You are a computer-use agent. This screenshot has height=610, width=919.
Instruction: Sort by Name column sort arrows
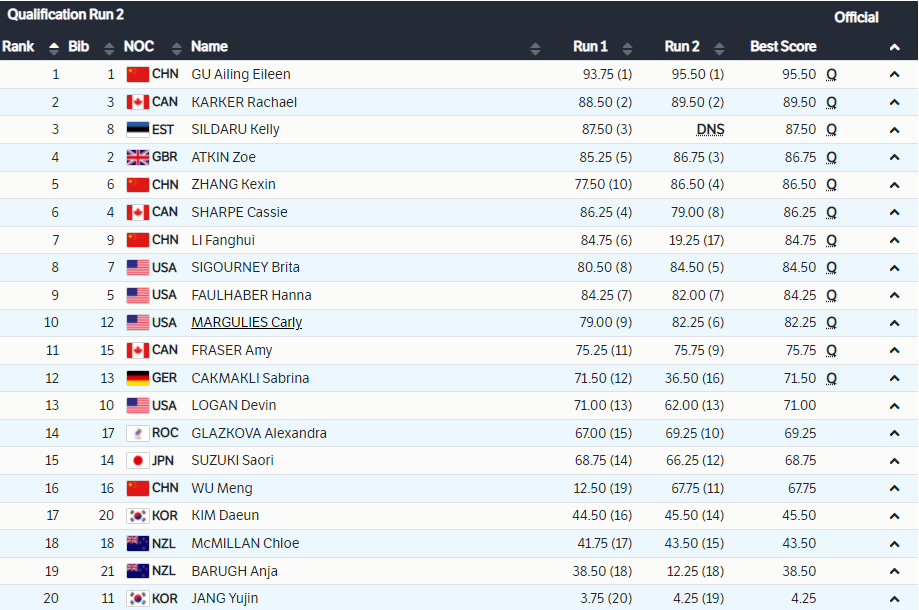(x=535, y=47)
